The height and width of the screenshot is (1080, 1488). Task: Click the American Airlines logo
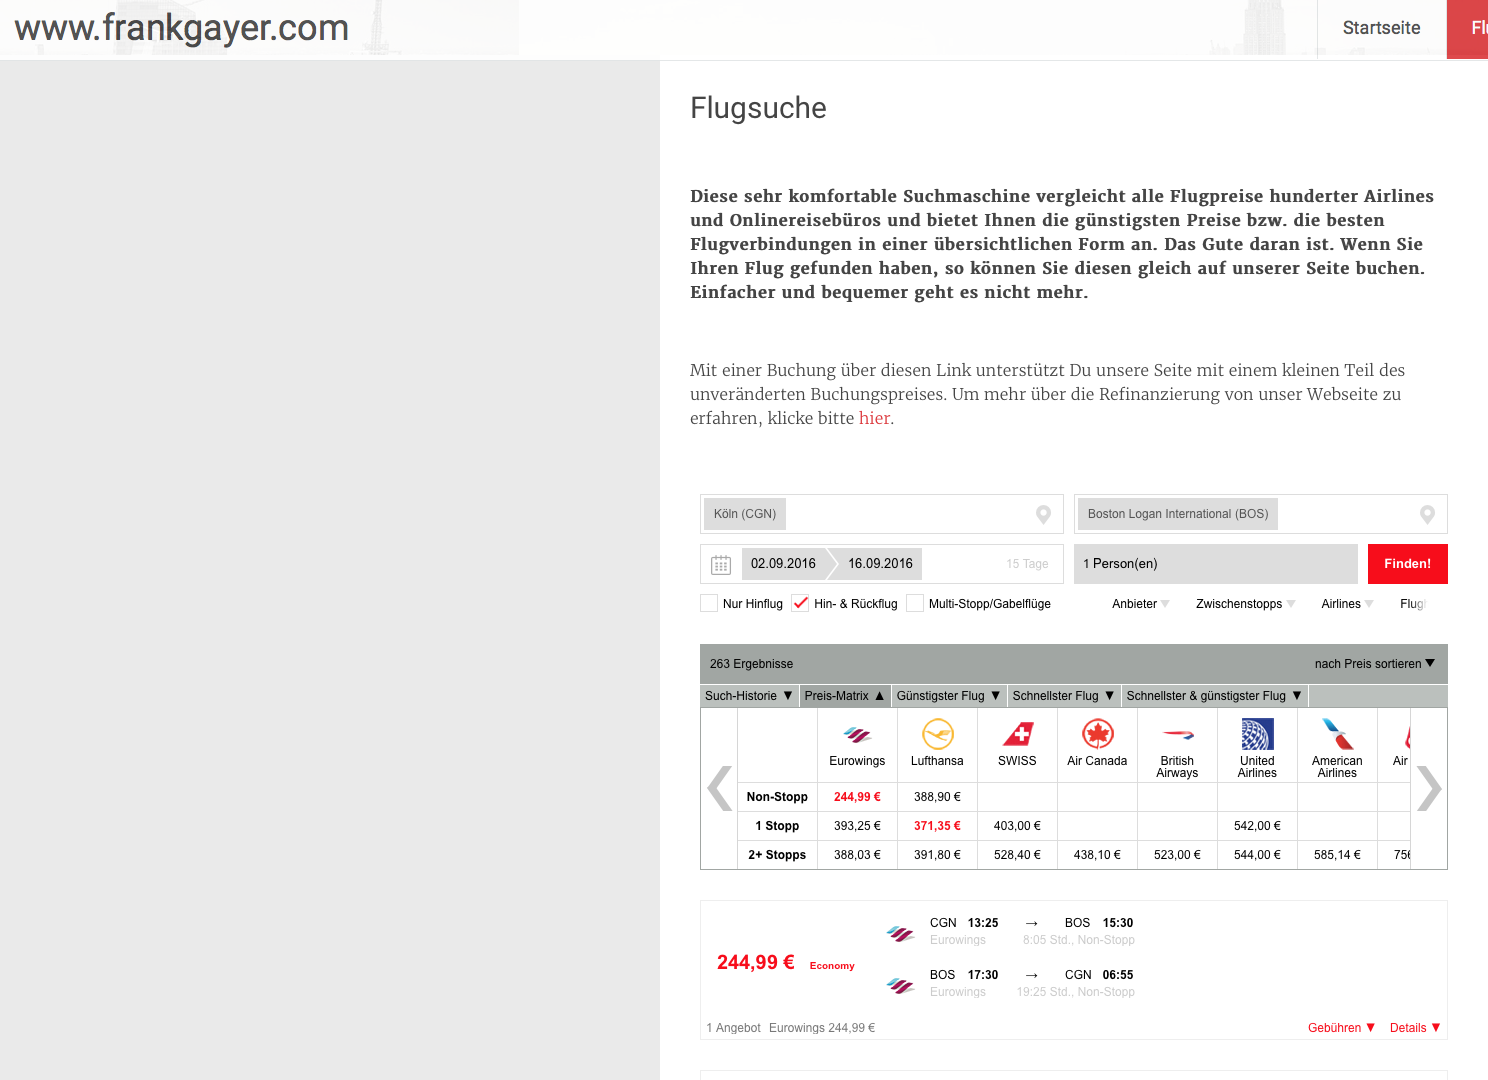tap(1337, 734)
